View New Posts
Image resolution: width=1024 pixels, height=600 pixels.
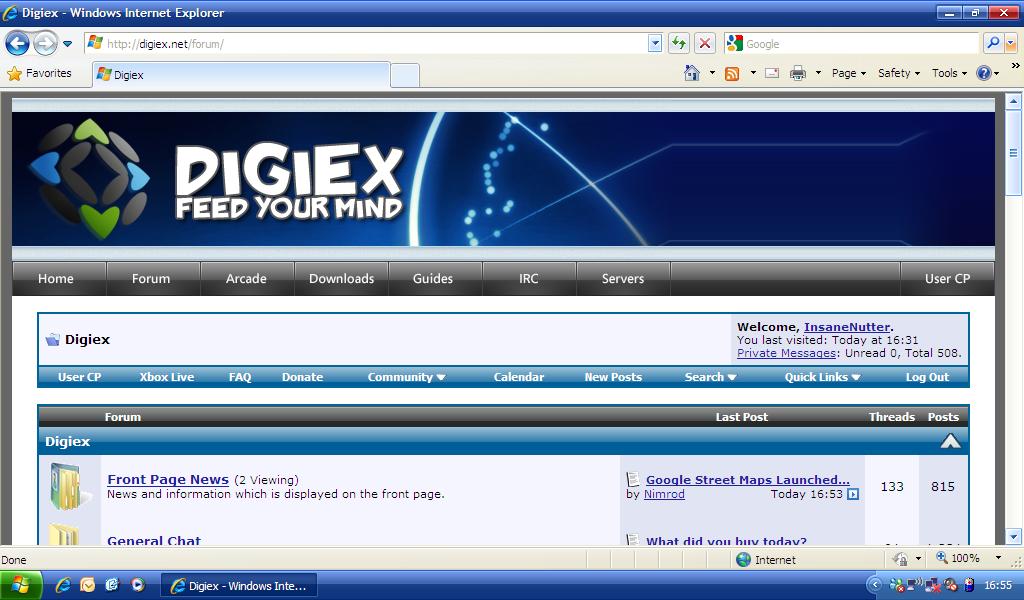tap(613, 377)
